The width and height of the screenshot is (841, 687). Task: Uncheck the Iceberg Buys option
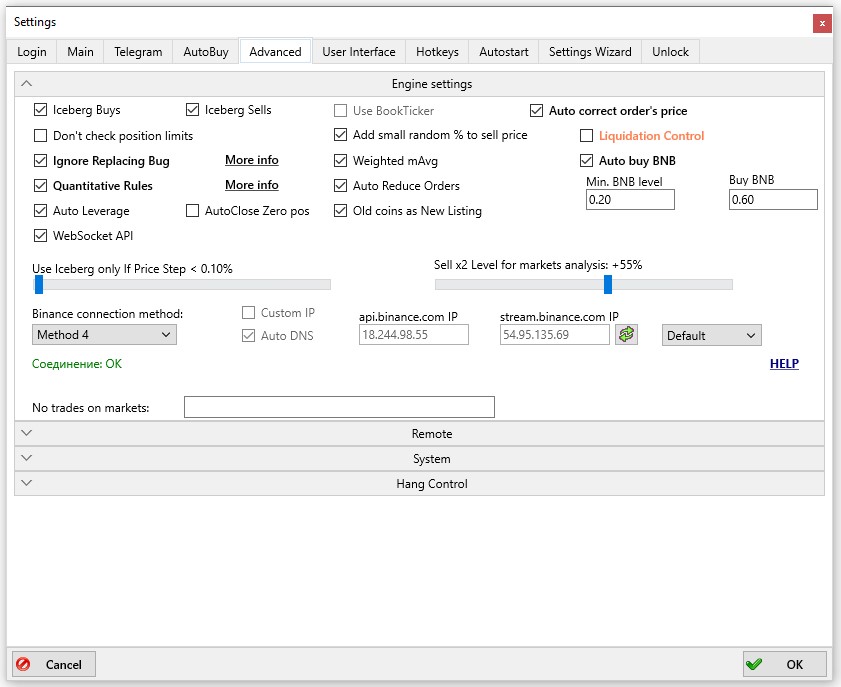(41, 111)
